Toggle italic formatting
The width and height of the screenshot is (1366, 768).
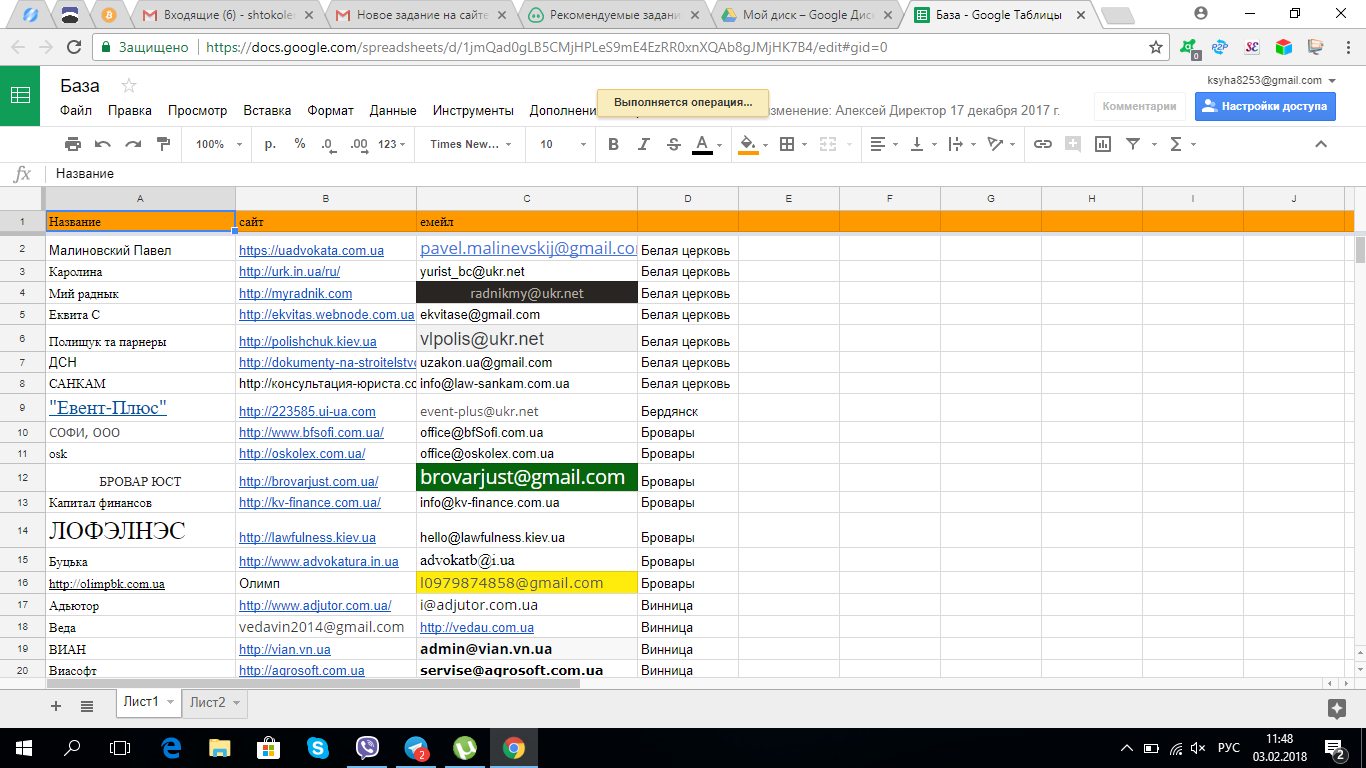coord(643,144)
